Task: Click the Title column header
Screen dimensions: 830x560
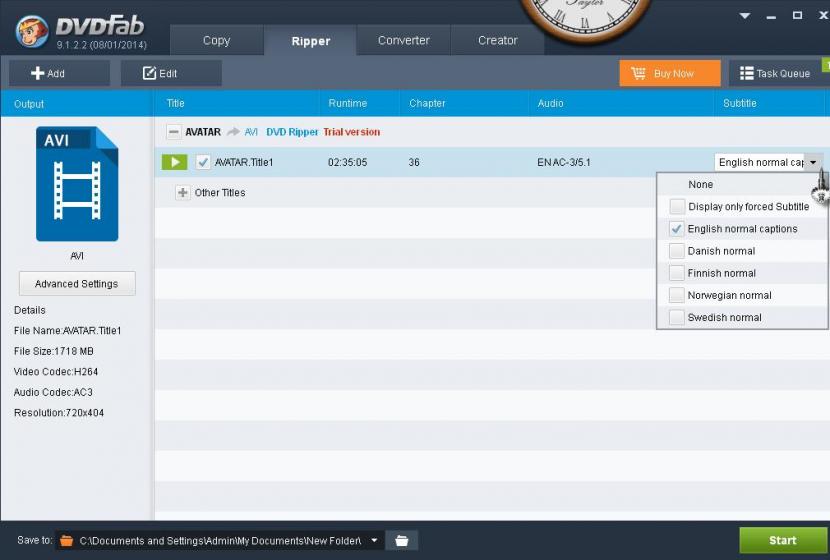Action: 176,103
